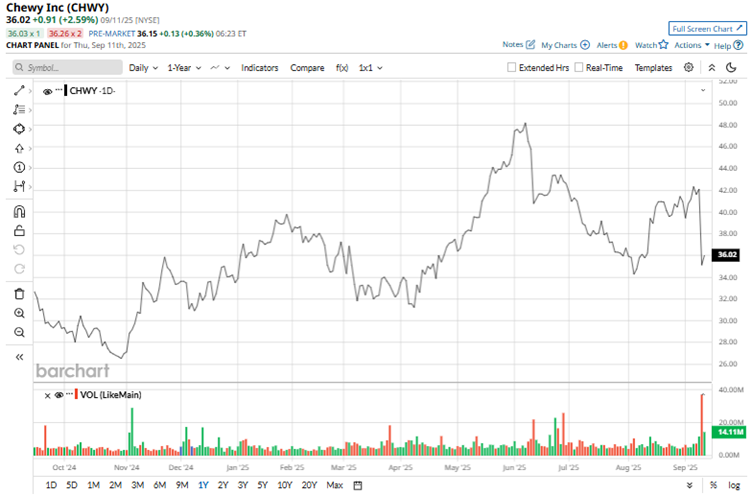Undo the last chart action
This screenshot has width=752, height=495.
pyautogui.click(x=19, y=249)
